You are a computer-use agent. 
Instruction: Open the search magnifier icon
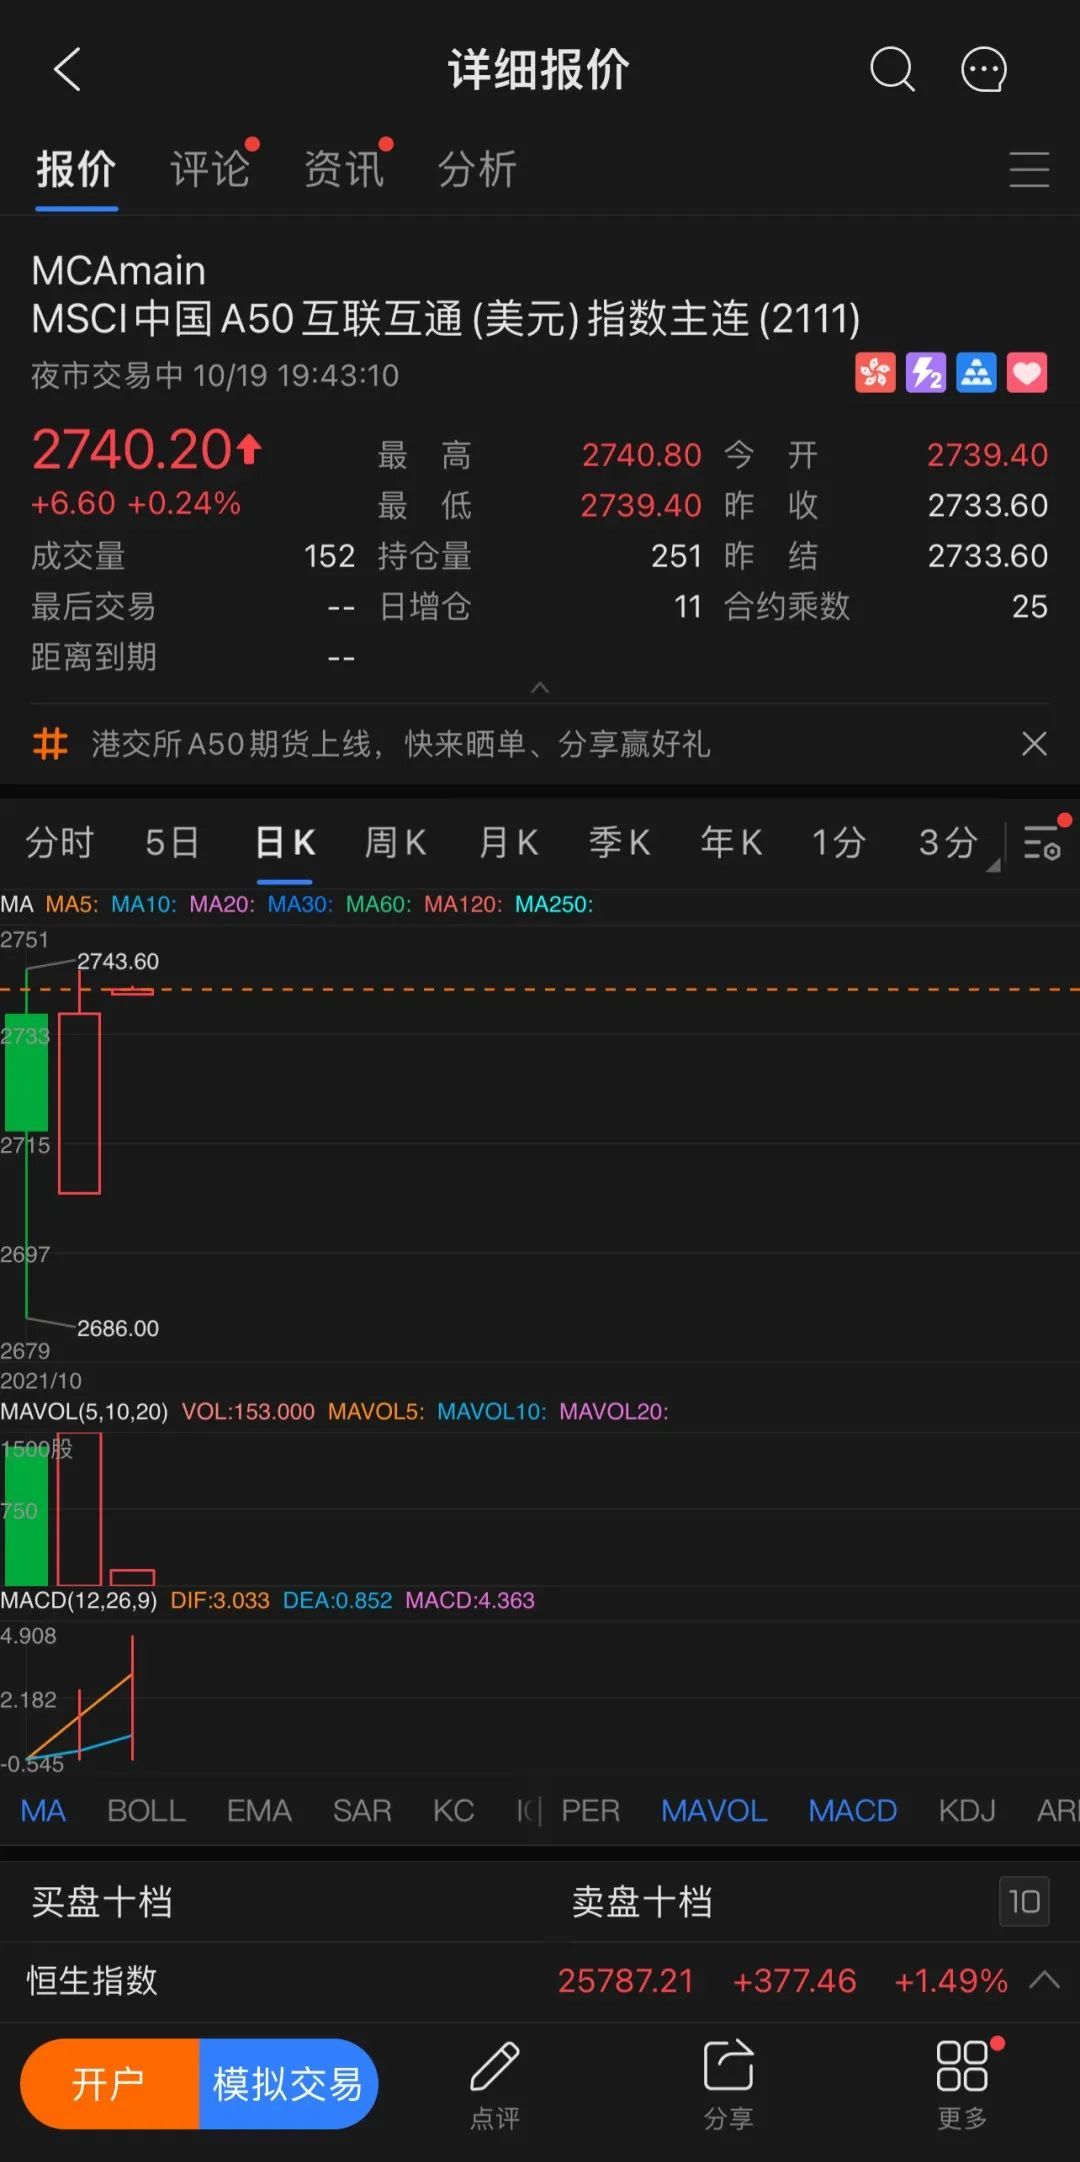pos(891,70)
